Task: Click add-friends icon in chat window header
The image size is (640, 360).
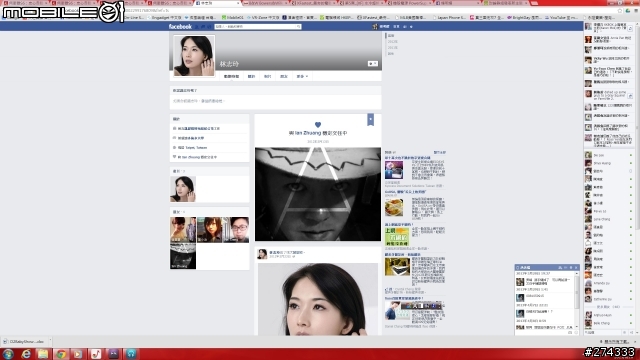Action: pyautogui.click(x=560, y=267)
